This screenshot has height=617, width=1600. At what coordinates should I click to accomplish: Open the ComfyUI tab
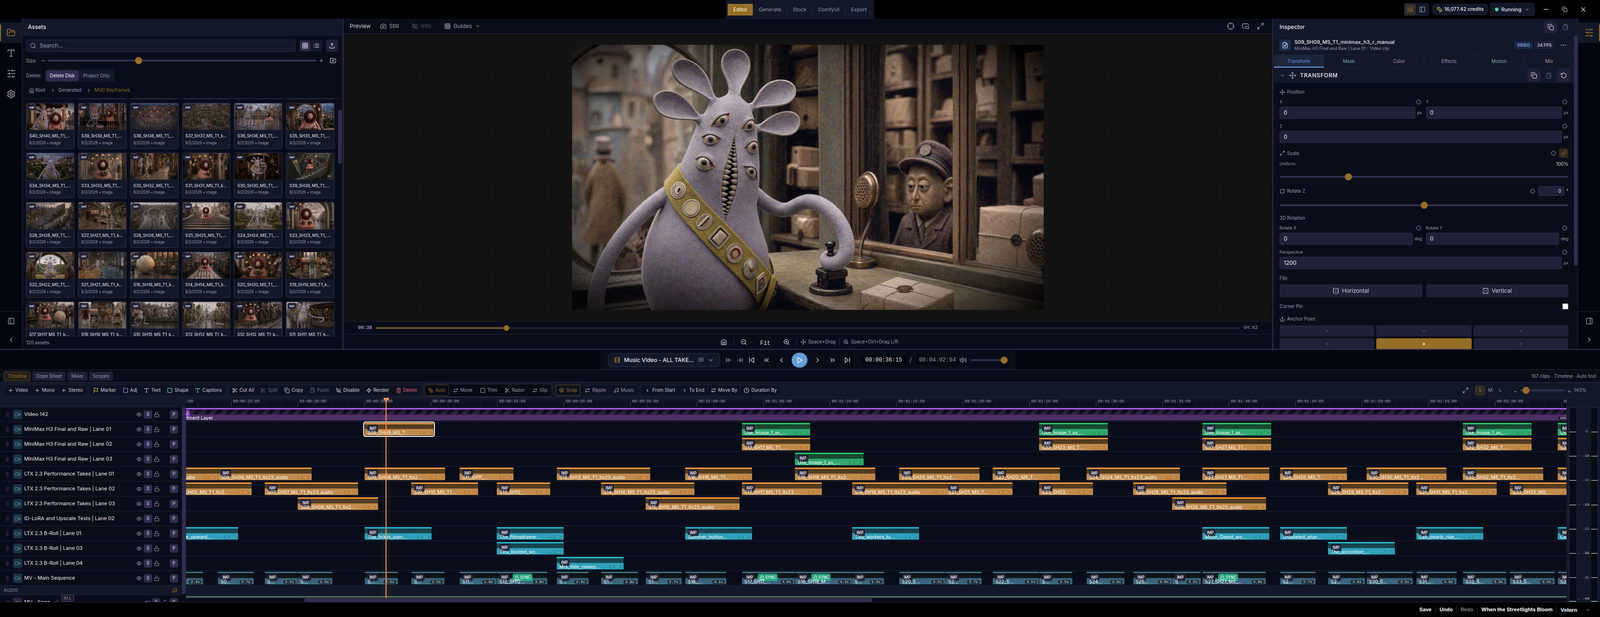pos(829,9)
